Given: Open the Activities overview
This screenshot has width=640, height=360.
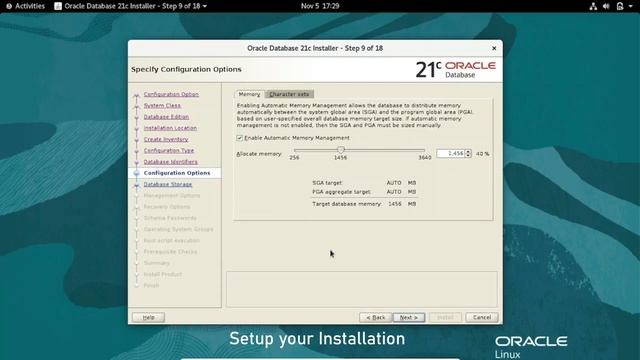Looking at the screenshot, I should [25, 6].
